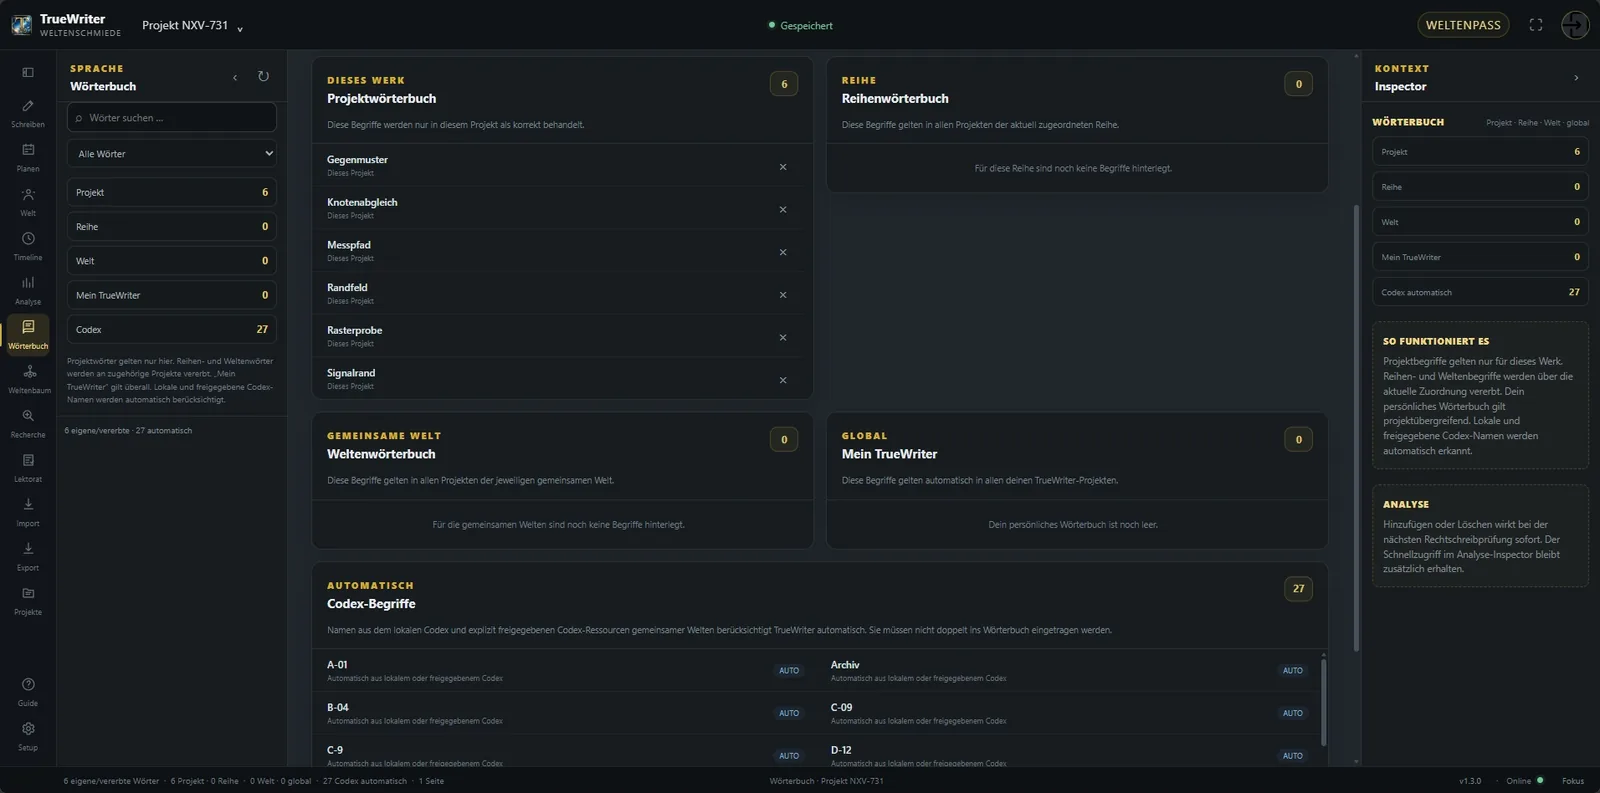Open the Schreiben editor from the sidebar
The width and height of the screenshot is (1600, 793).
coord(28,113)
